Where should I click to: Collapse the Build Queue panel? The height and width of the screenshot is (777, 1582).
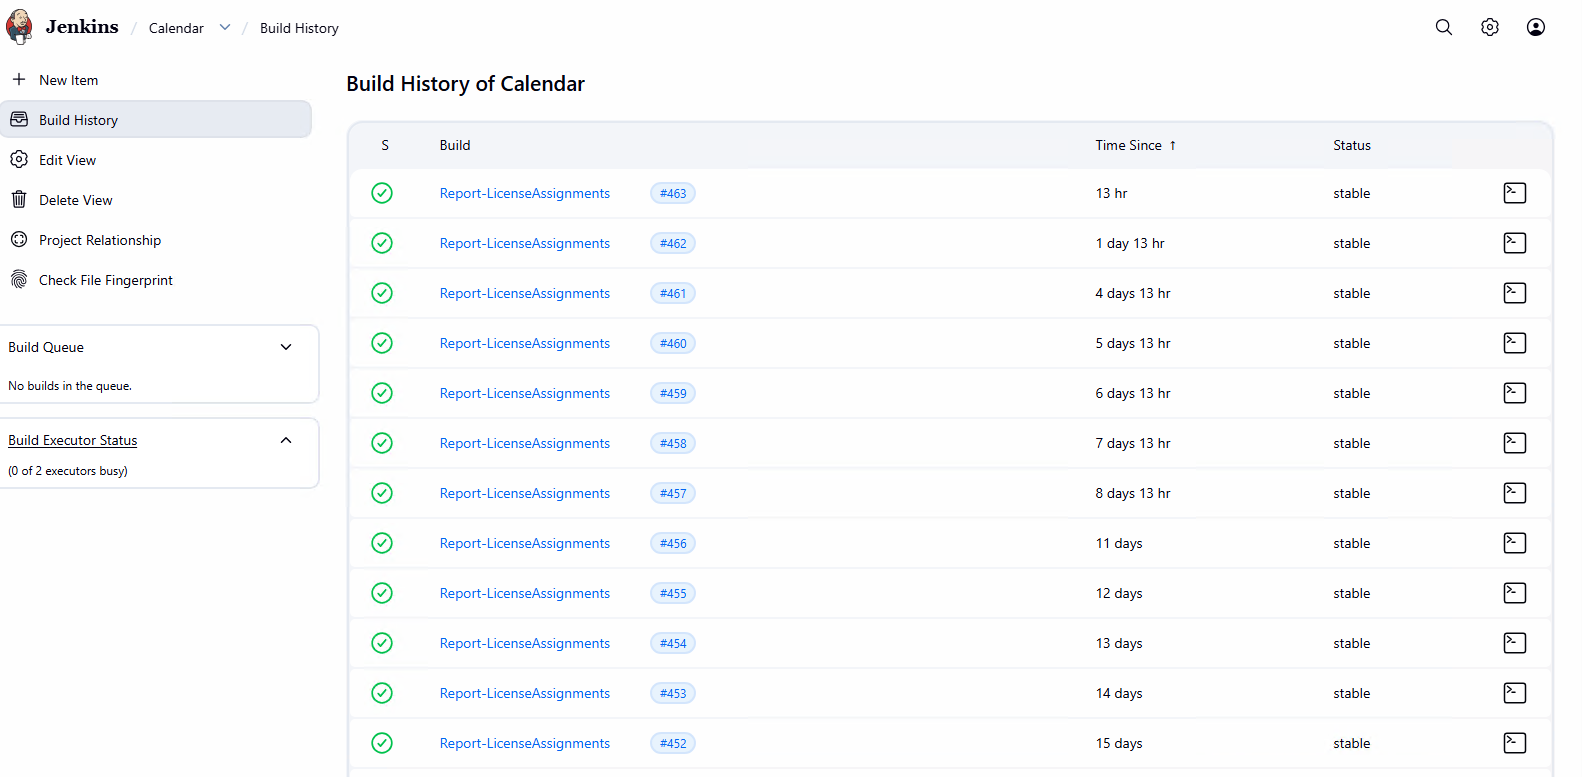pos(286,347)
